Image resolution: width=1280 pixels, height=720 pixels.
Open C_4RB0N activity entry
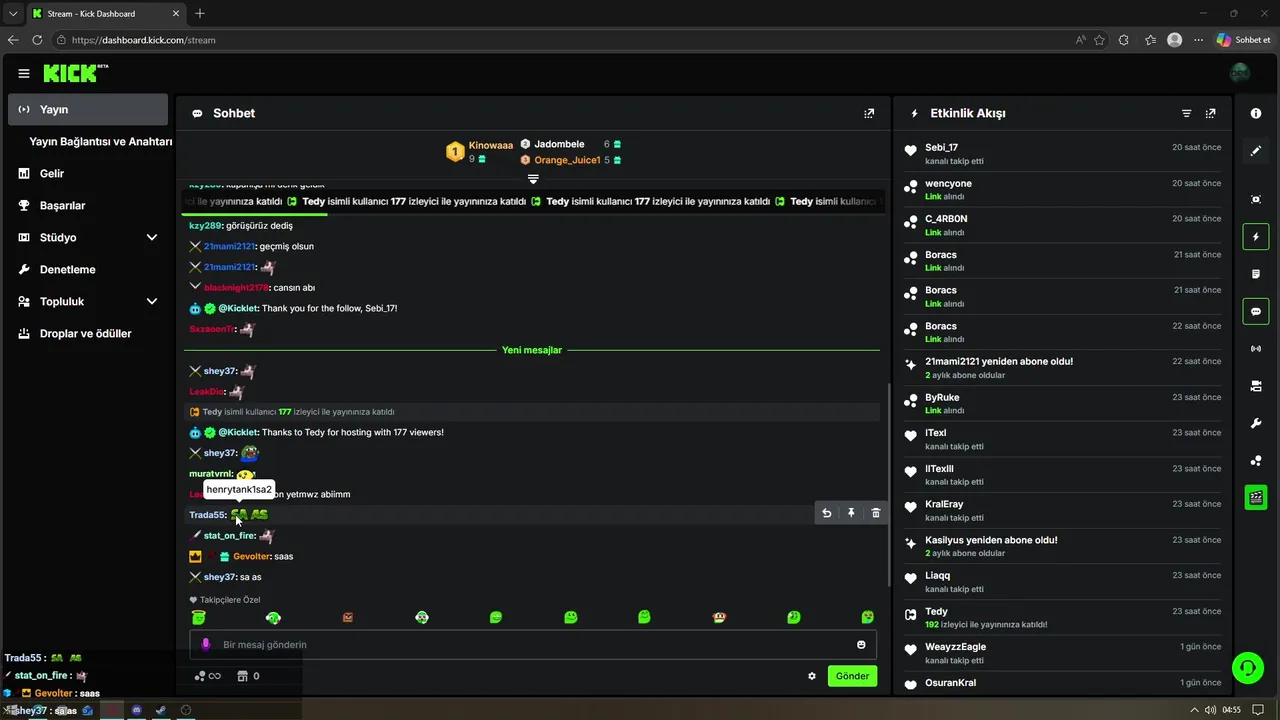point(1063,225)
